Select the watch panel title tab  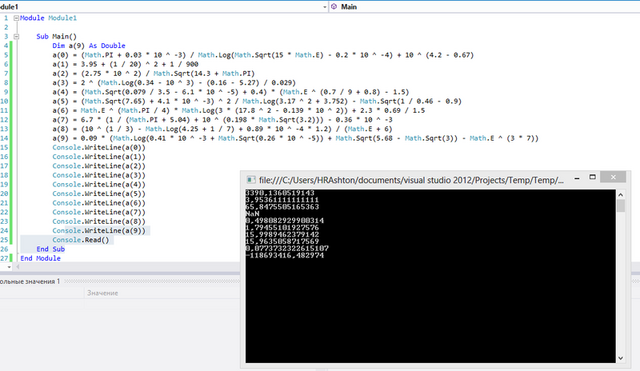click(x=30, y=281)
